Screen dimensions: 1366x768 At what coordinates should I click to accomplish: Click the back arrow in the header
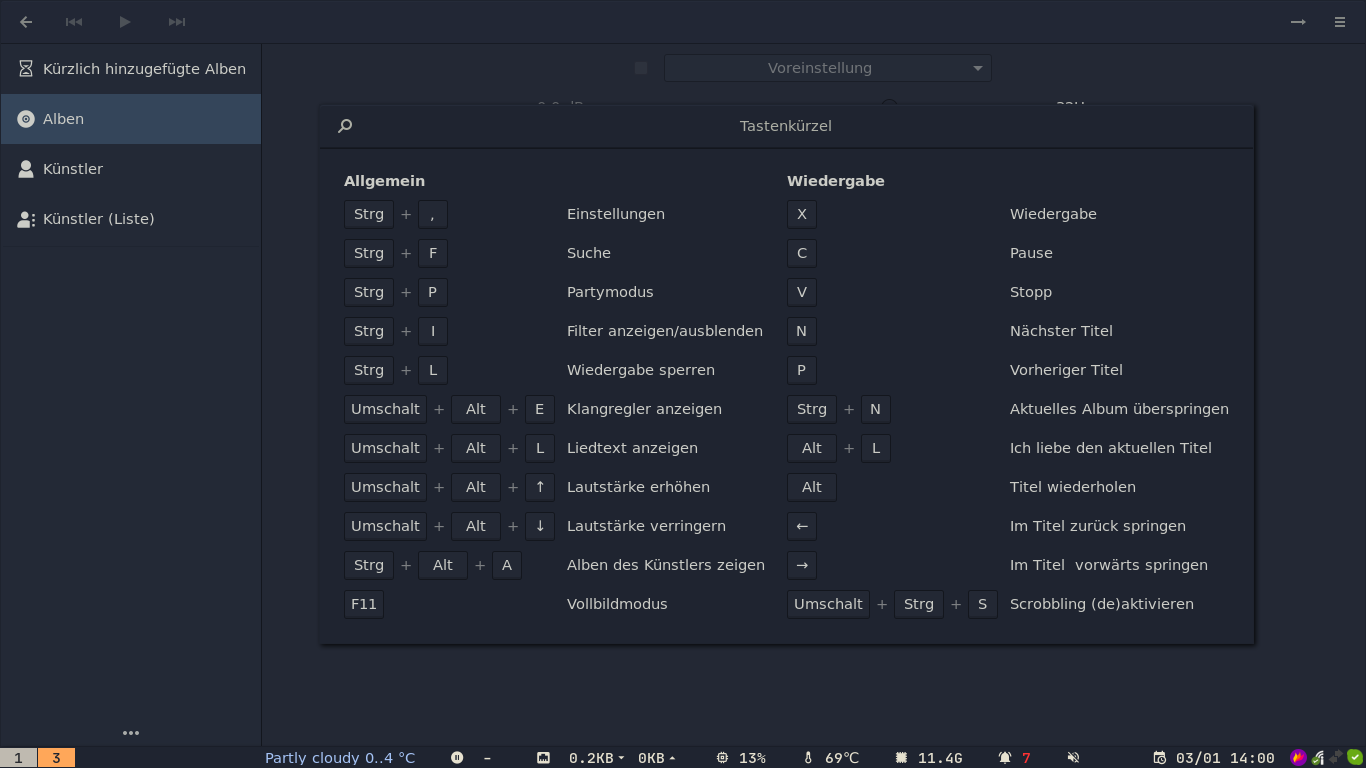pyautogui.click(x=26, y=22)
